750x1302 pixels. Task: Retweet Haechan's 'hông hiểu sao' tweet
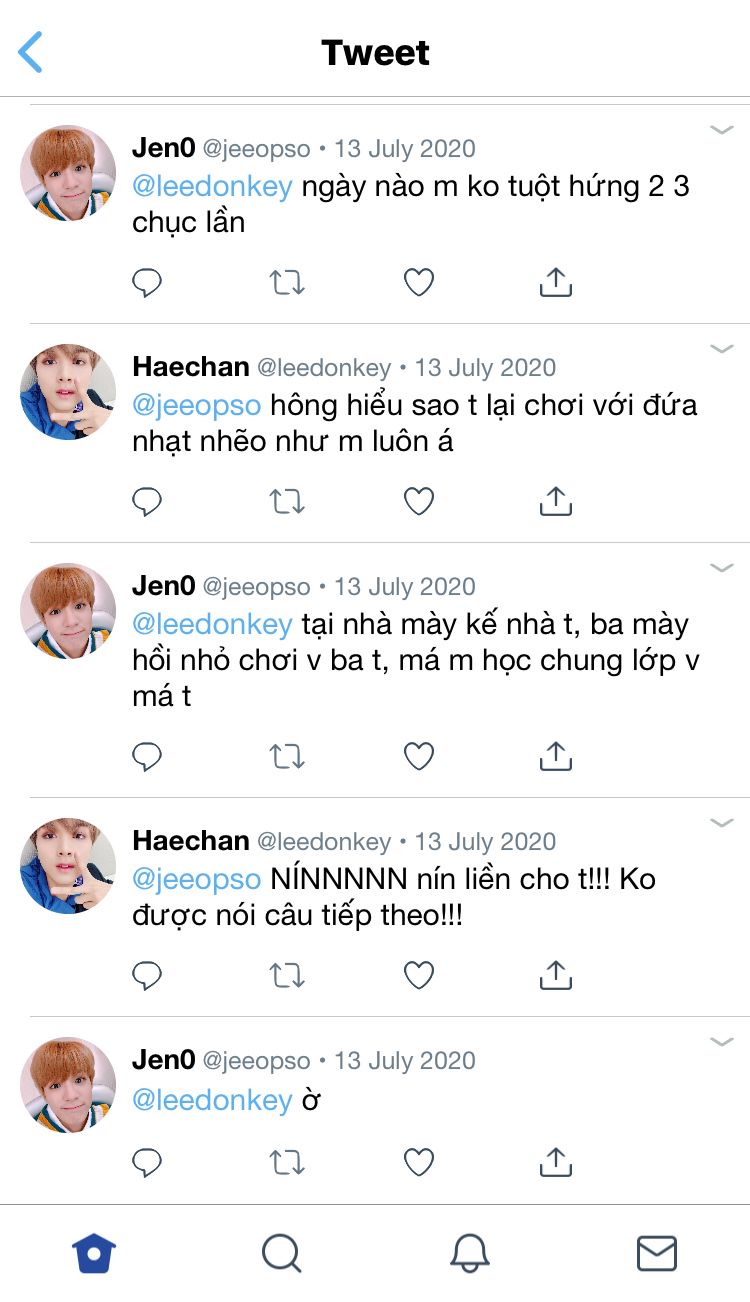click(x=287, y=502)
